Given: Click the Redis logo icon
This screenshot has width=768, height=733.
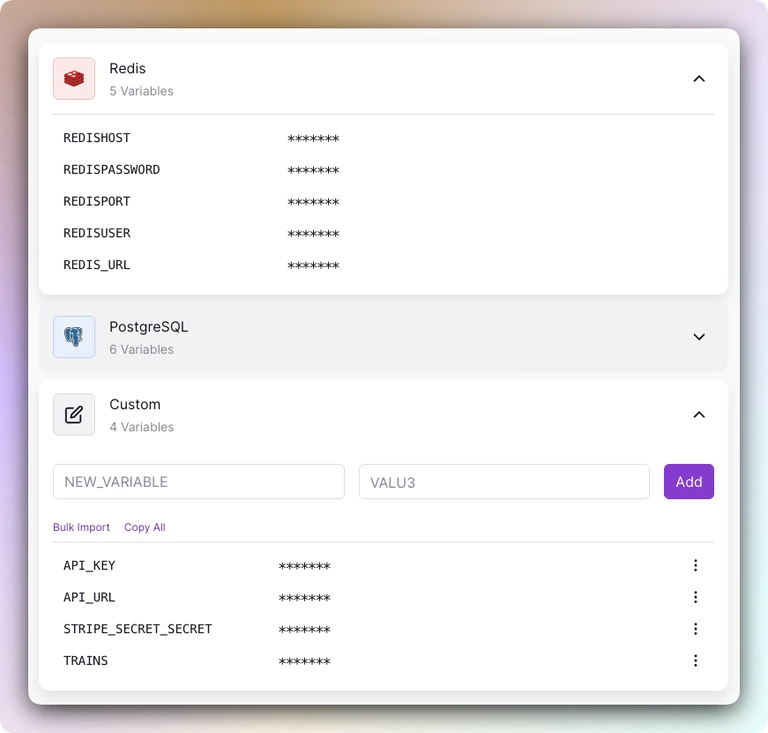Looking at the screenshot, I should point(74,78).
